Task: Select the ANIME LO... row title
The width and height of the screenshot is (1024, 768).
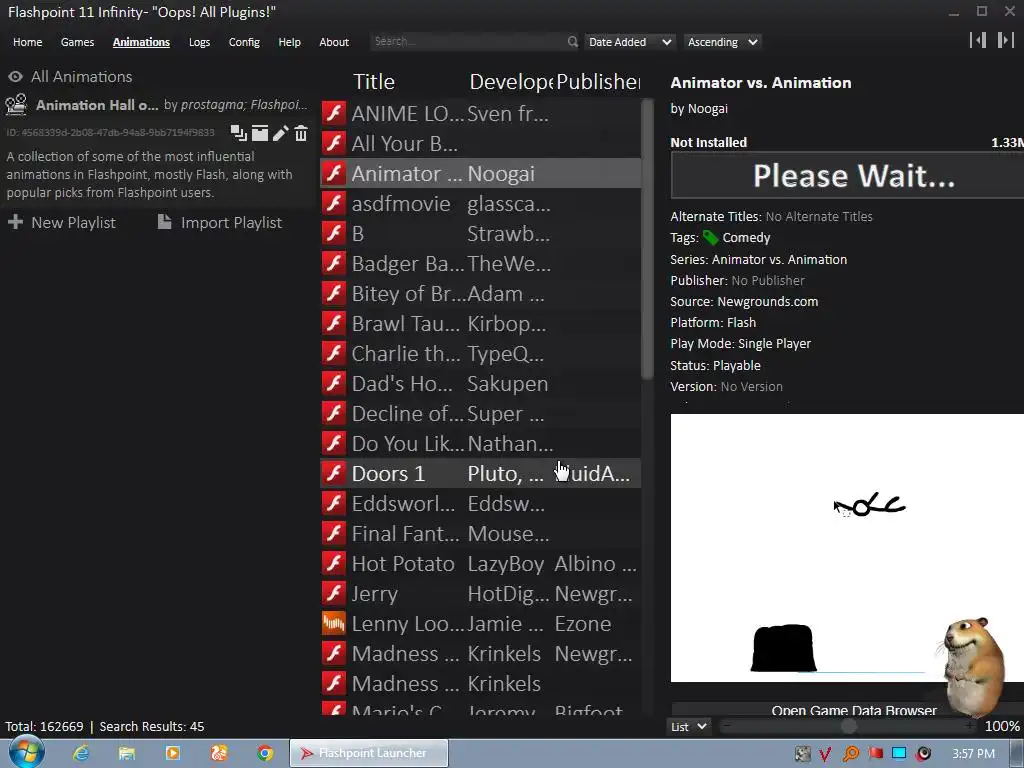Action: tap(408, 113)
